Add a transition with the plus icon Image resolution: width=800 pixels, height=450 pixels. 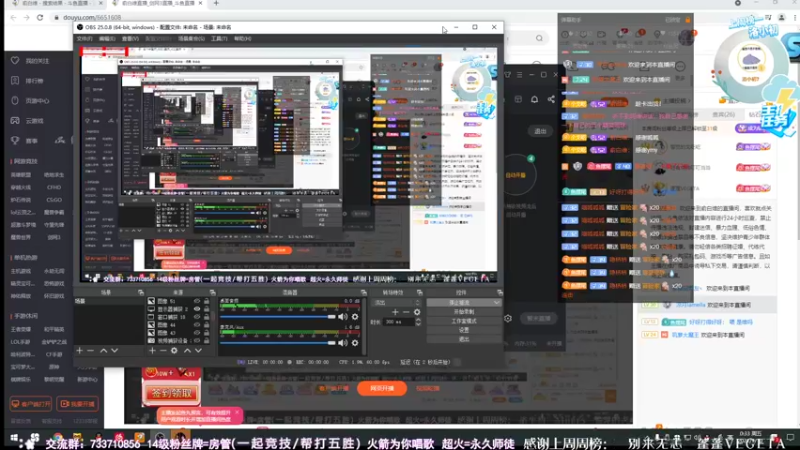(395, 312)
